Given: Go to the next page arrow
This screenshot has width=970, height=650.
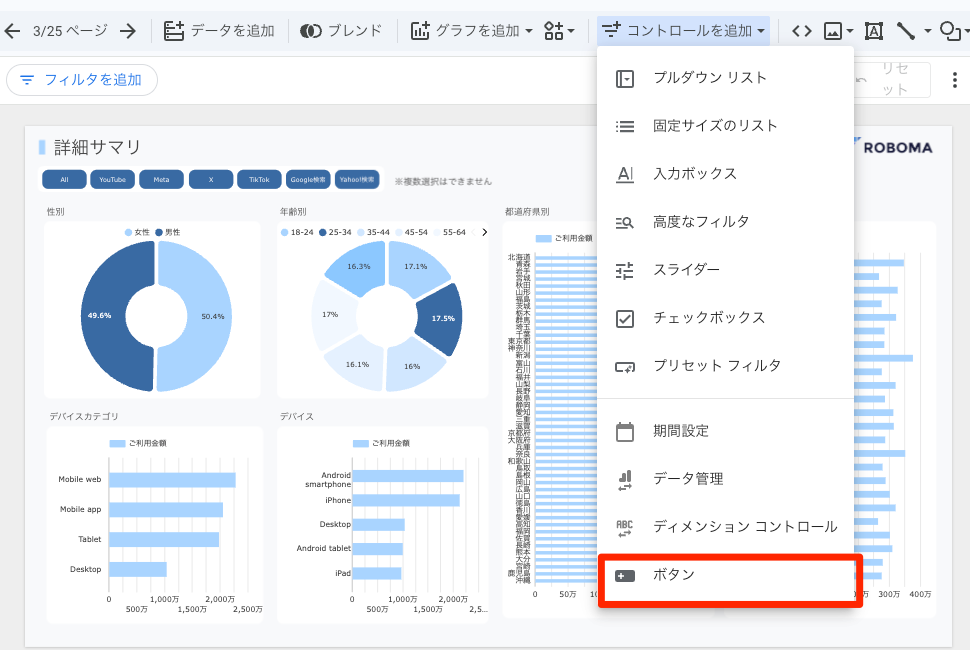Looking at the screenshot, I should tap(127, 31).
